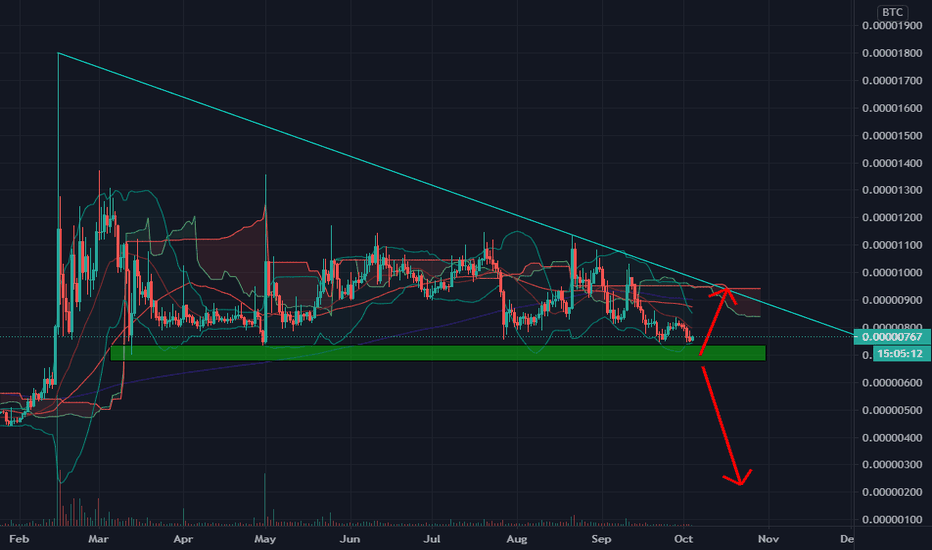
Task: Click the Mar label on time axis
Action: point(98,539)
